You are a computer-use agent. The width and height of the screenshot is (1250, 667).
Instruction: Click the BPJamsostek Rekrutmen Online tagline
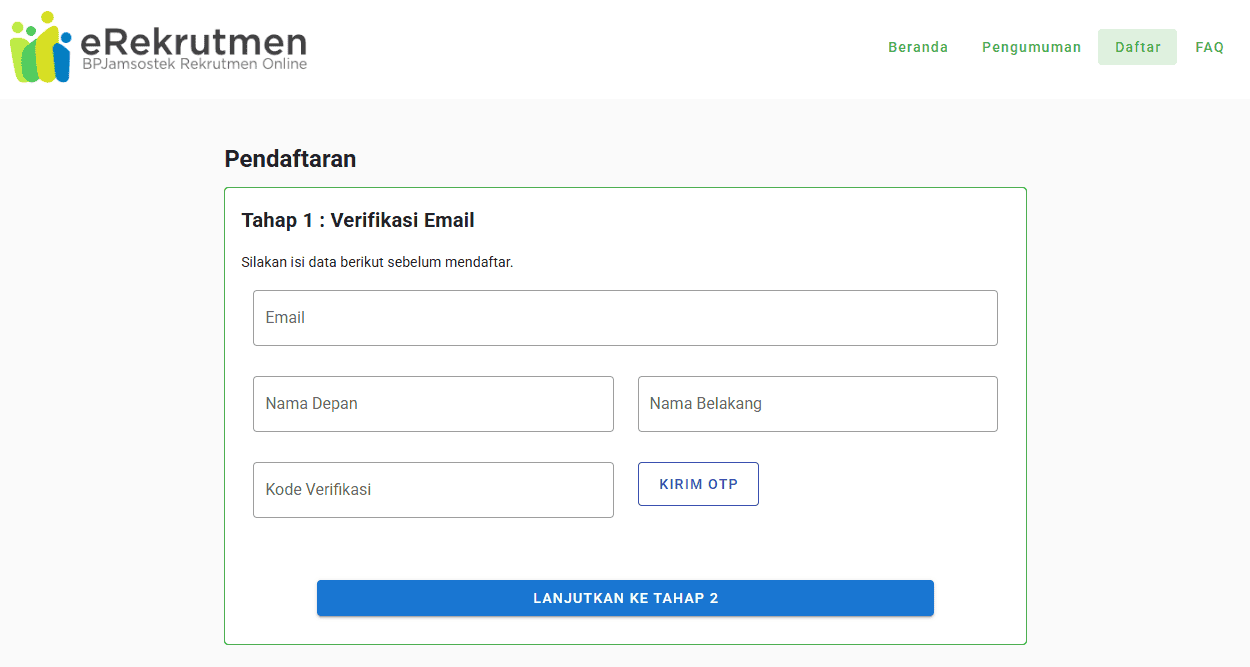[x=194, y=64]
